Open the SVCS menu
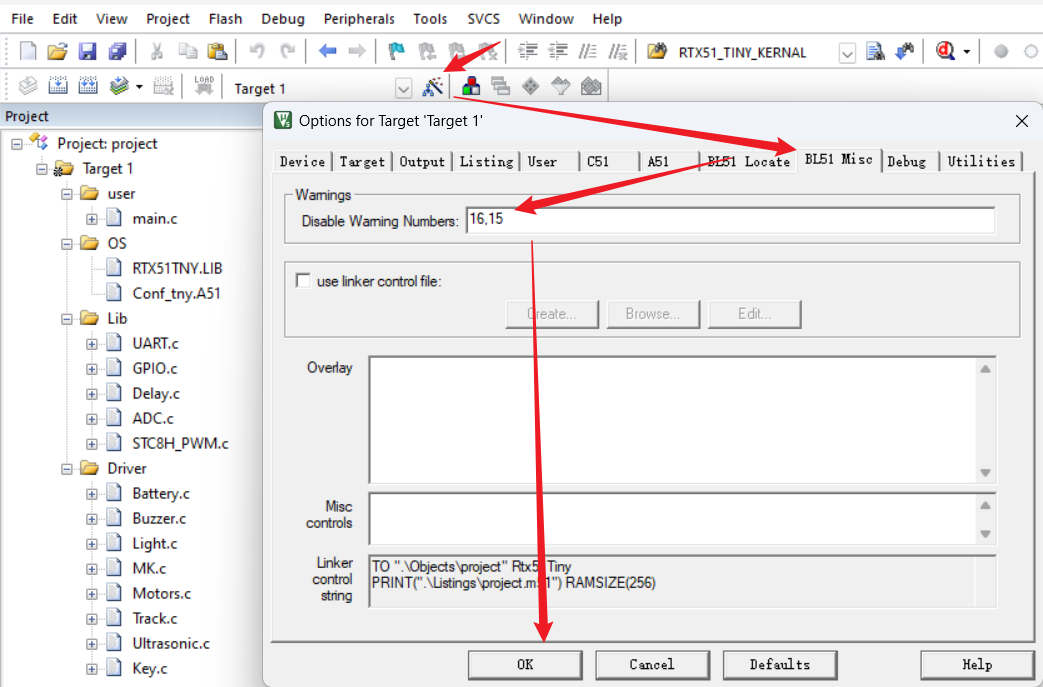The height and width of the screenshot is (687, 1043). 483,19
